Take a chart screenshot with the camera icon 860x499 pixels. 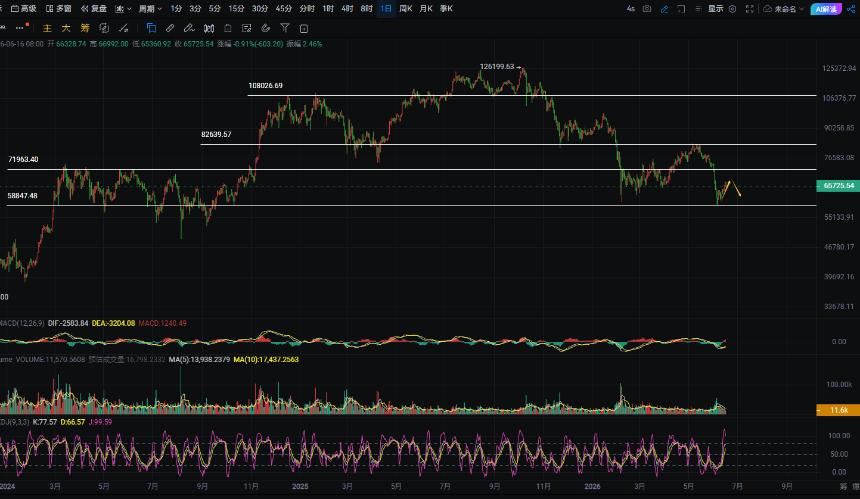[x=647, y=9]
